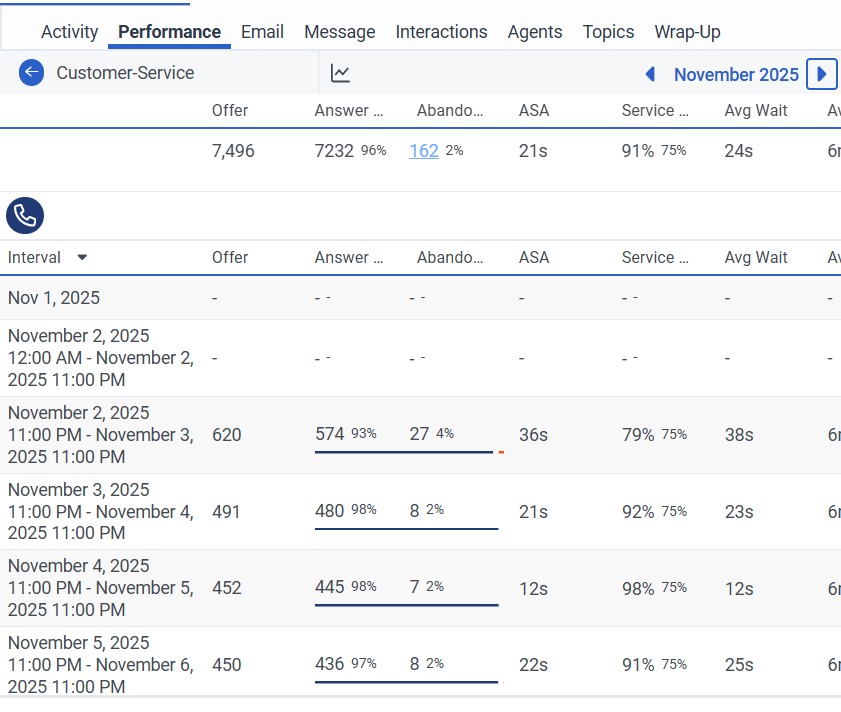The height and width of the screenshot is (712, 841).
Task: Open the Topics tab
Action: pos(608,31)
